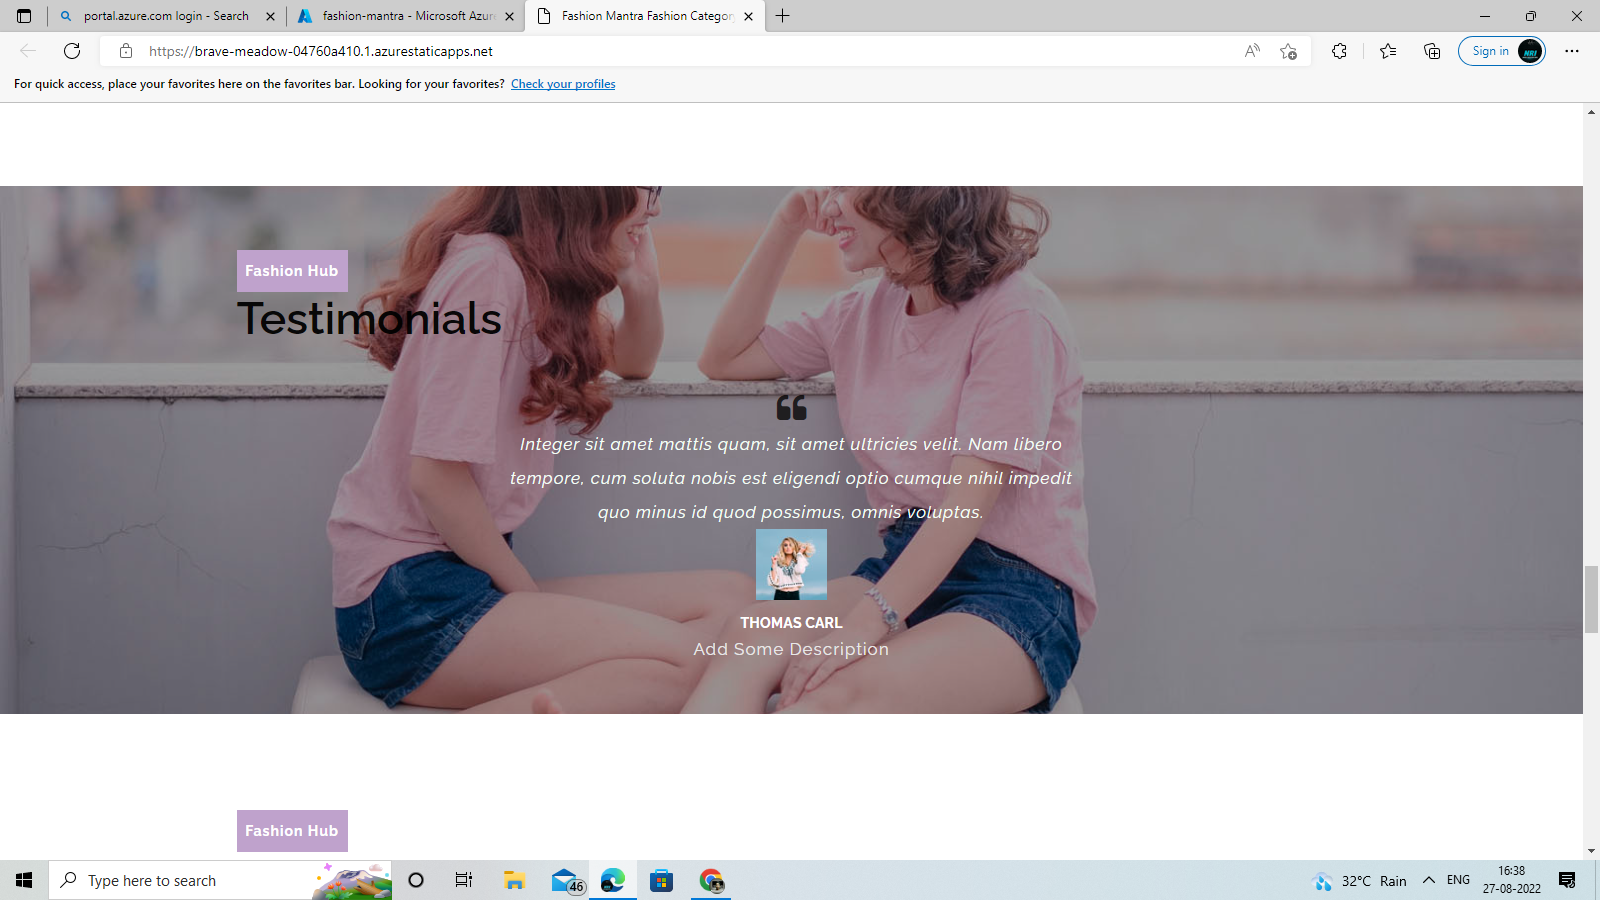Open Microsoft Store from taskbar
Viewport: 1600px width, 900px height.
pyautogui.click(x=661, y=881)
